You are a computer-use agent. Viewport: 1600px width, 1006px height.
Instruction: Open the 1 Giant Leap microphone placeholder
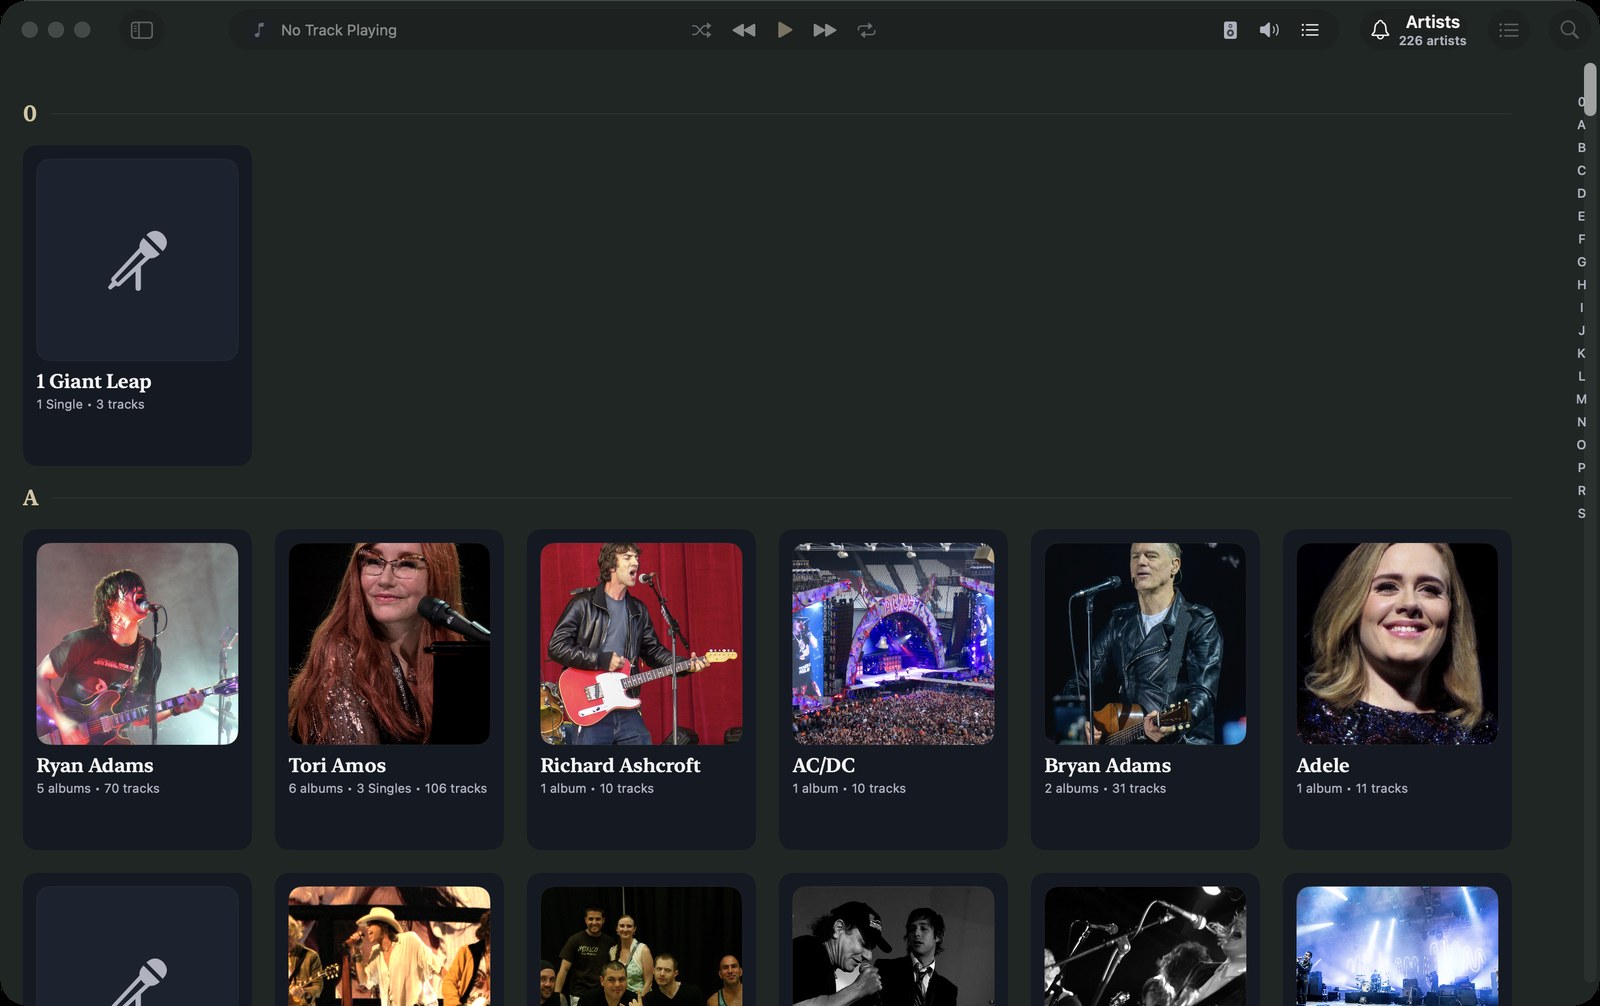click(138, 260)
